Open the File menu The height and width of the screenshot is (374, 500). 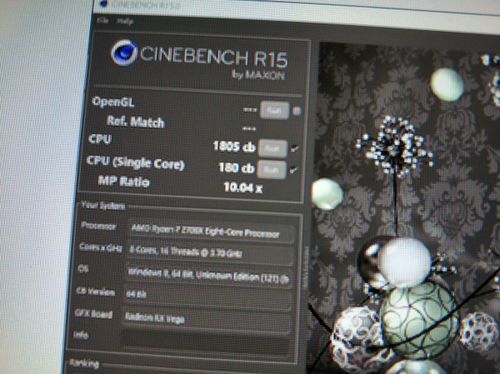(102, 20)
